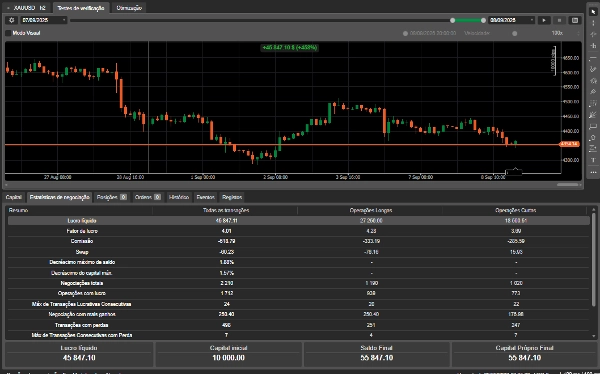The width and height of the screenshot is (600, 374).
Task: Switch to the Otimização tab
Action: 129,8
